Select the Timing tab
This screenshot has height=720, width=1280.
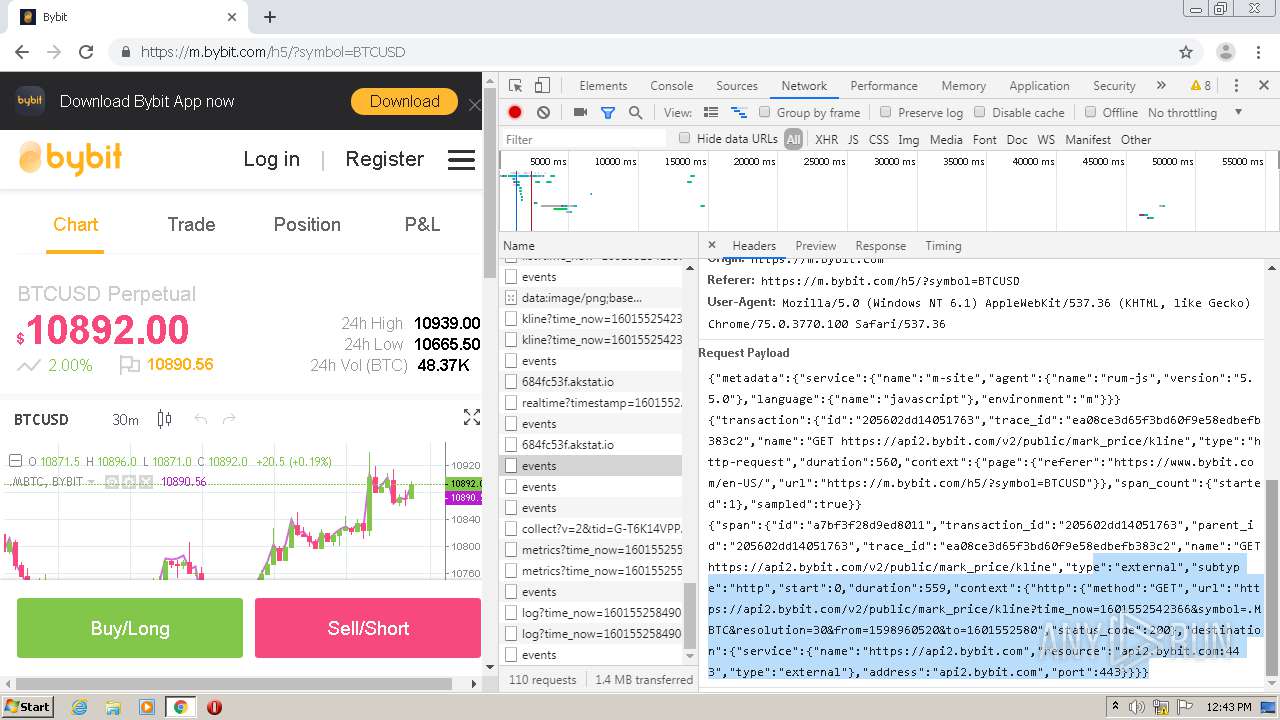point(943,246)
